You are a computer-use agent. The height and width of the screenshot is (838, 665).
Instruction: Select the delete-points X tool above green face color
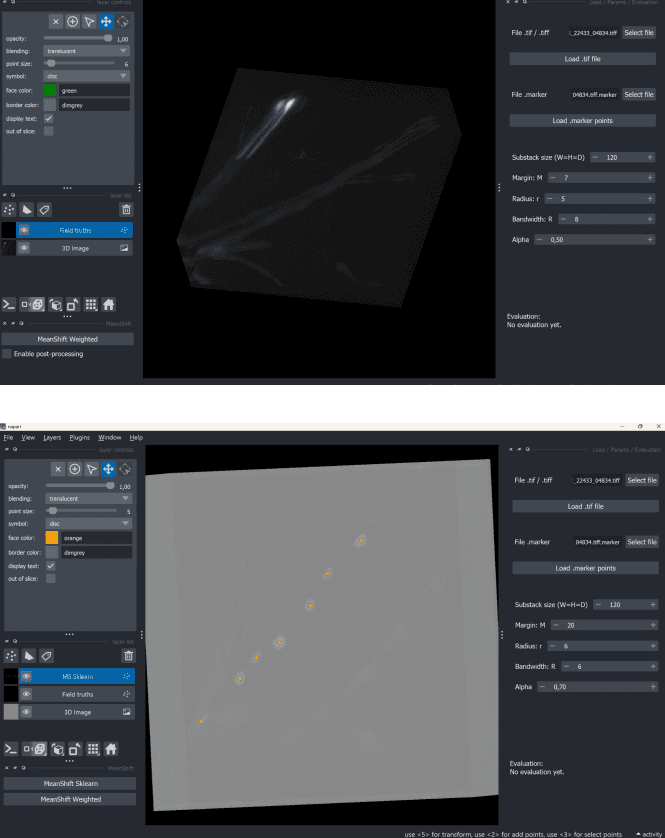[56, 21]
